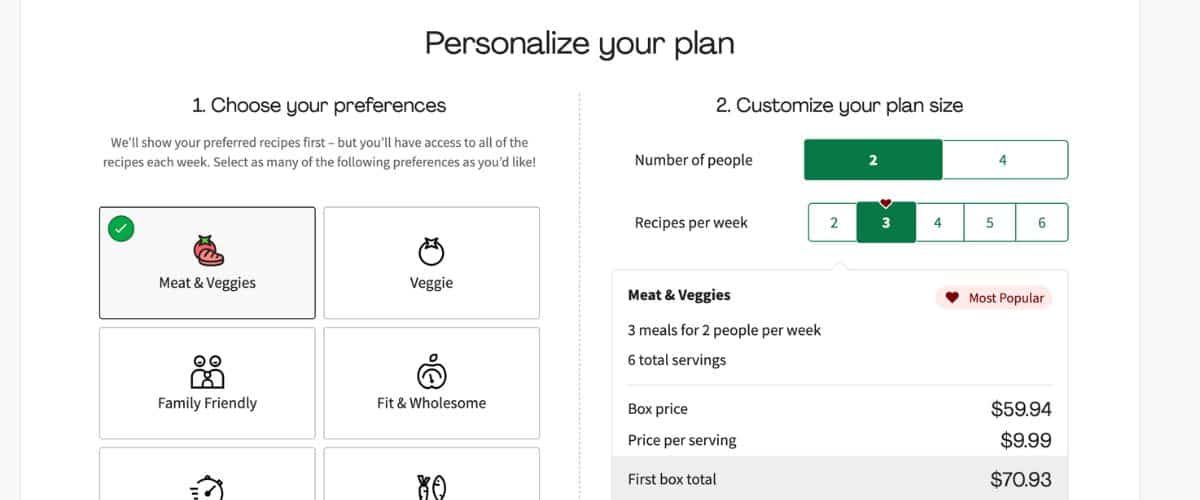1200x500 pixels.
Task: Select the Family Friendly preference card
Action: tap(207, 383)
